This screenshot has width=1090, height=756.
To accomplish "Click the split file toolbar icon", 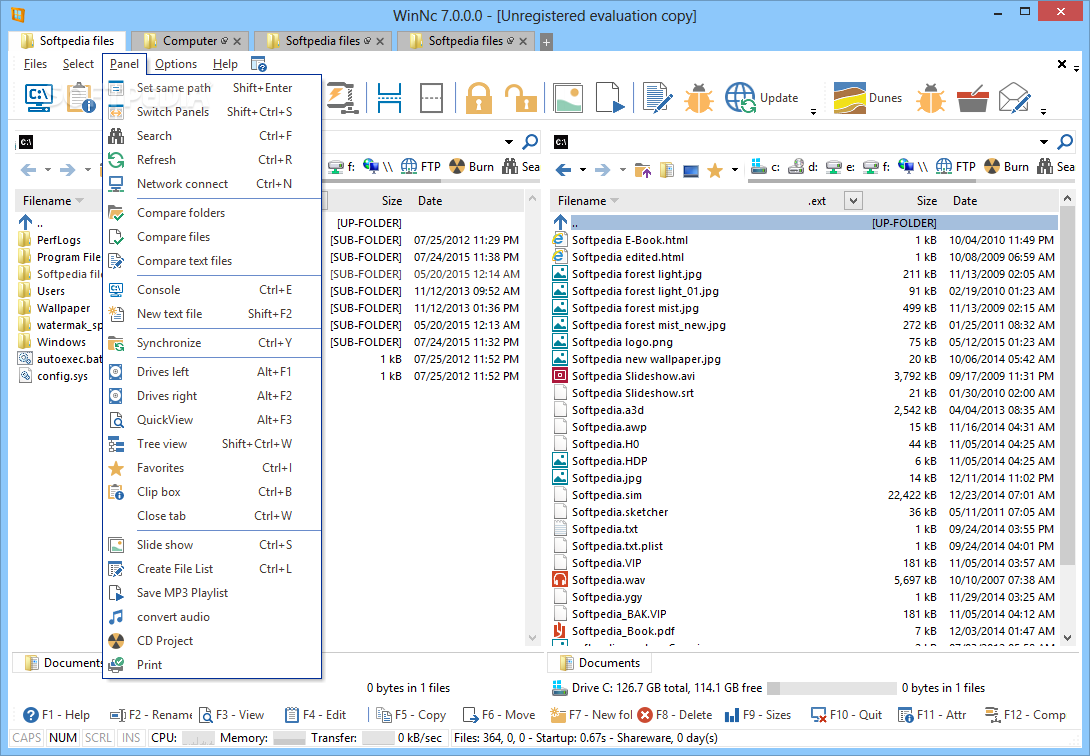I will (x=389, y=98).
